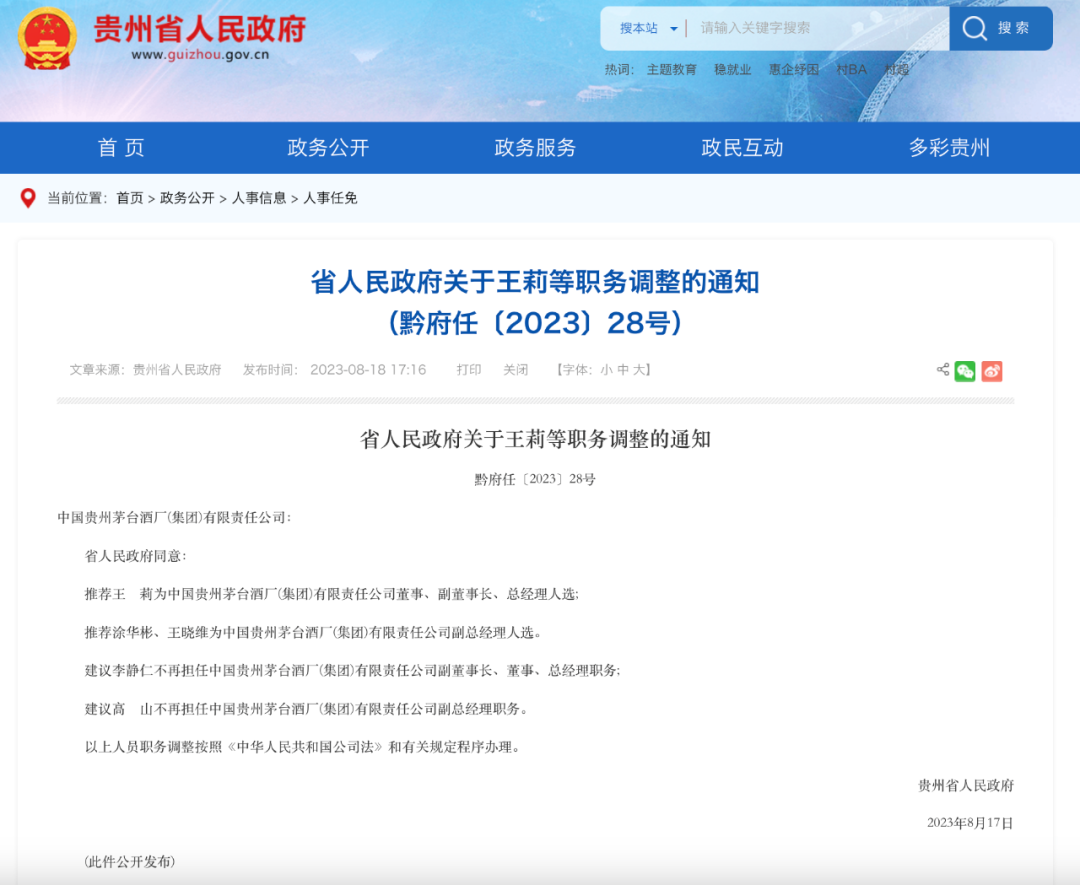Viewport: 1080px width, 885px height.
Task: Click the 关闭 close link
Action: (x=515, y=370)
